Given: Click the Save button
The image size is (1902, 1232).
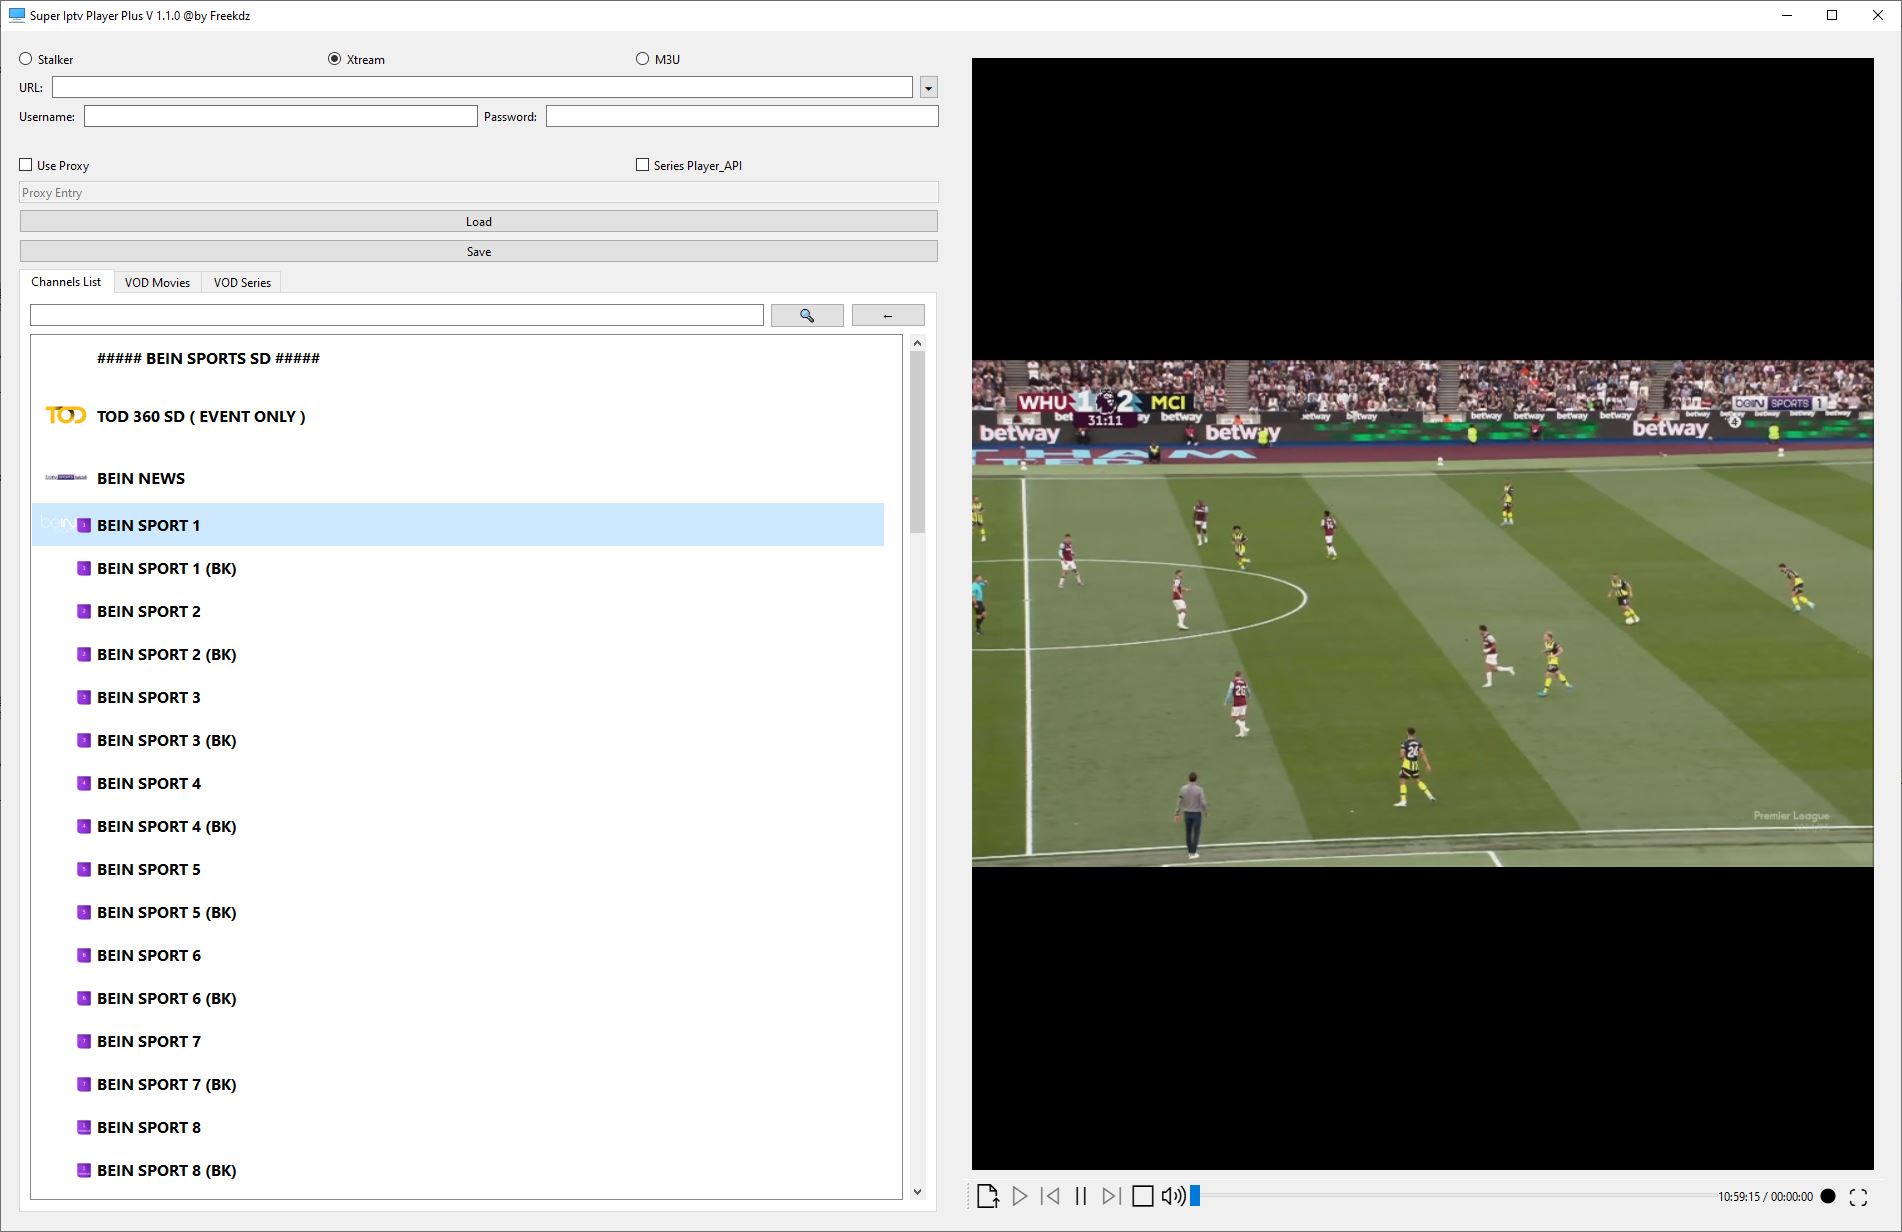Looking at the screenshot, I should [479, 251].
